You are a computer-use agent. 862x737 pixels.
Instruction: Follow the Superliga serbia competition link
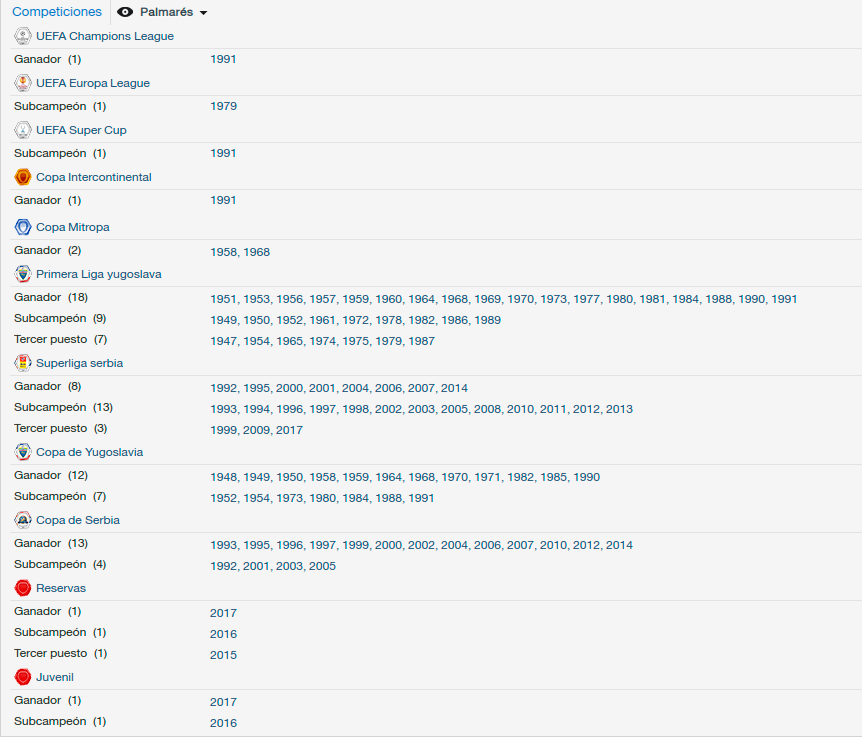(x=80, y=363)
